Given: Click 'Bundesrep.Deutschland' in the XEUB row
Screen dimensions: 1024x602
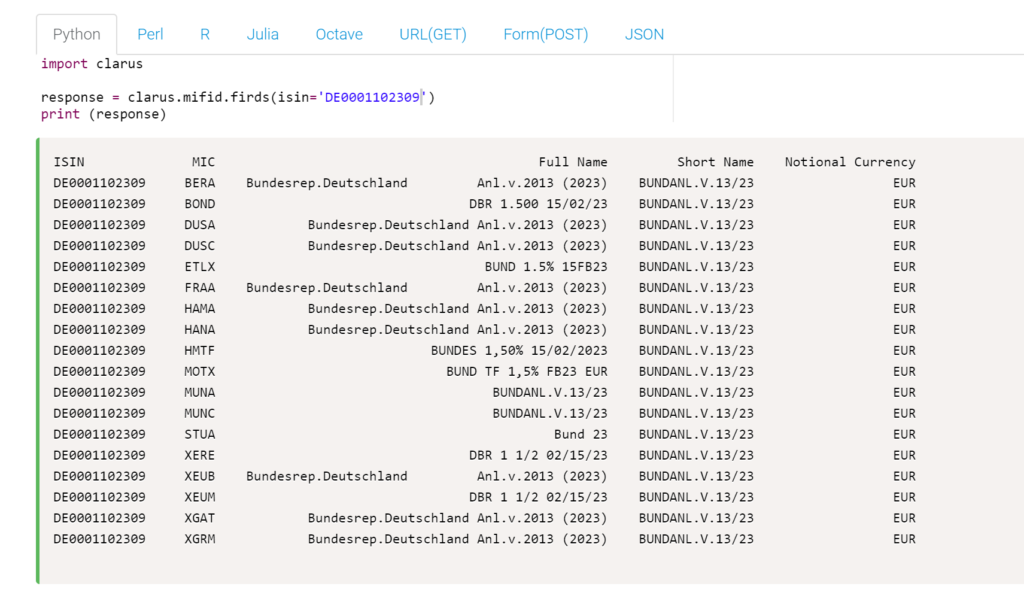Looking at the screenshot, I should click(327, 476).
